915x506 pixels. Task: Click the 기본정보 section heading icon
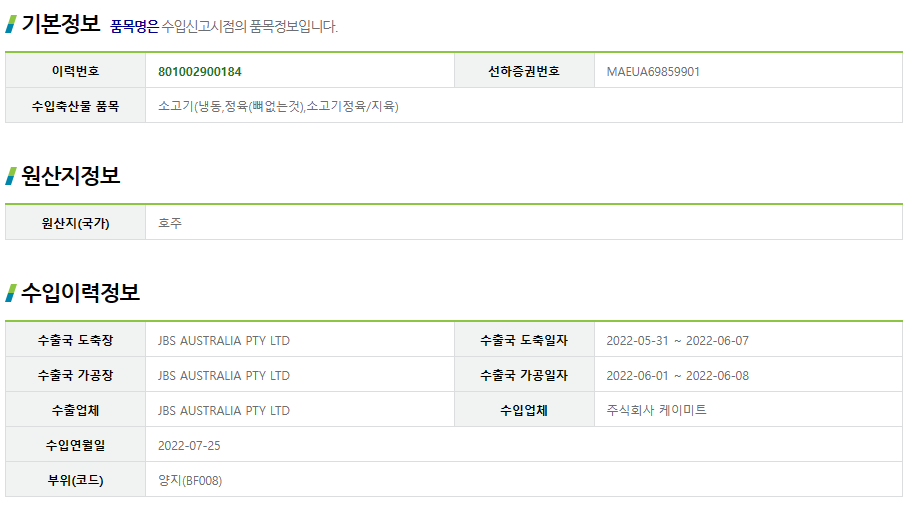(x=11, y=24)
